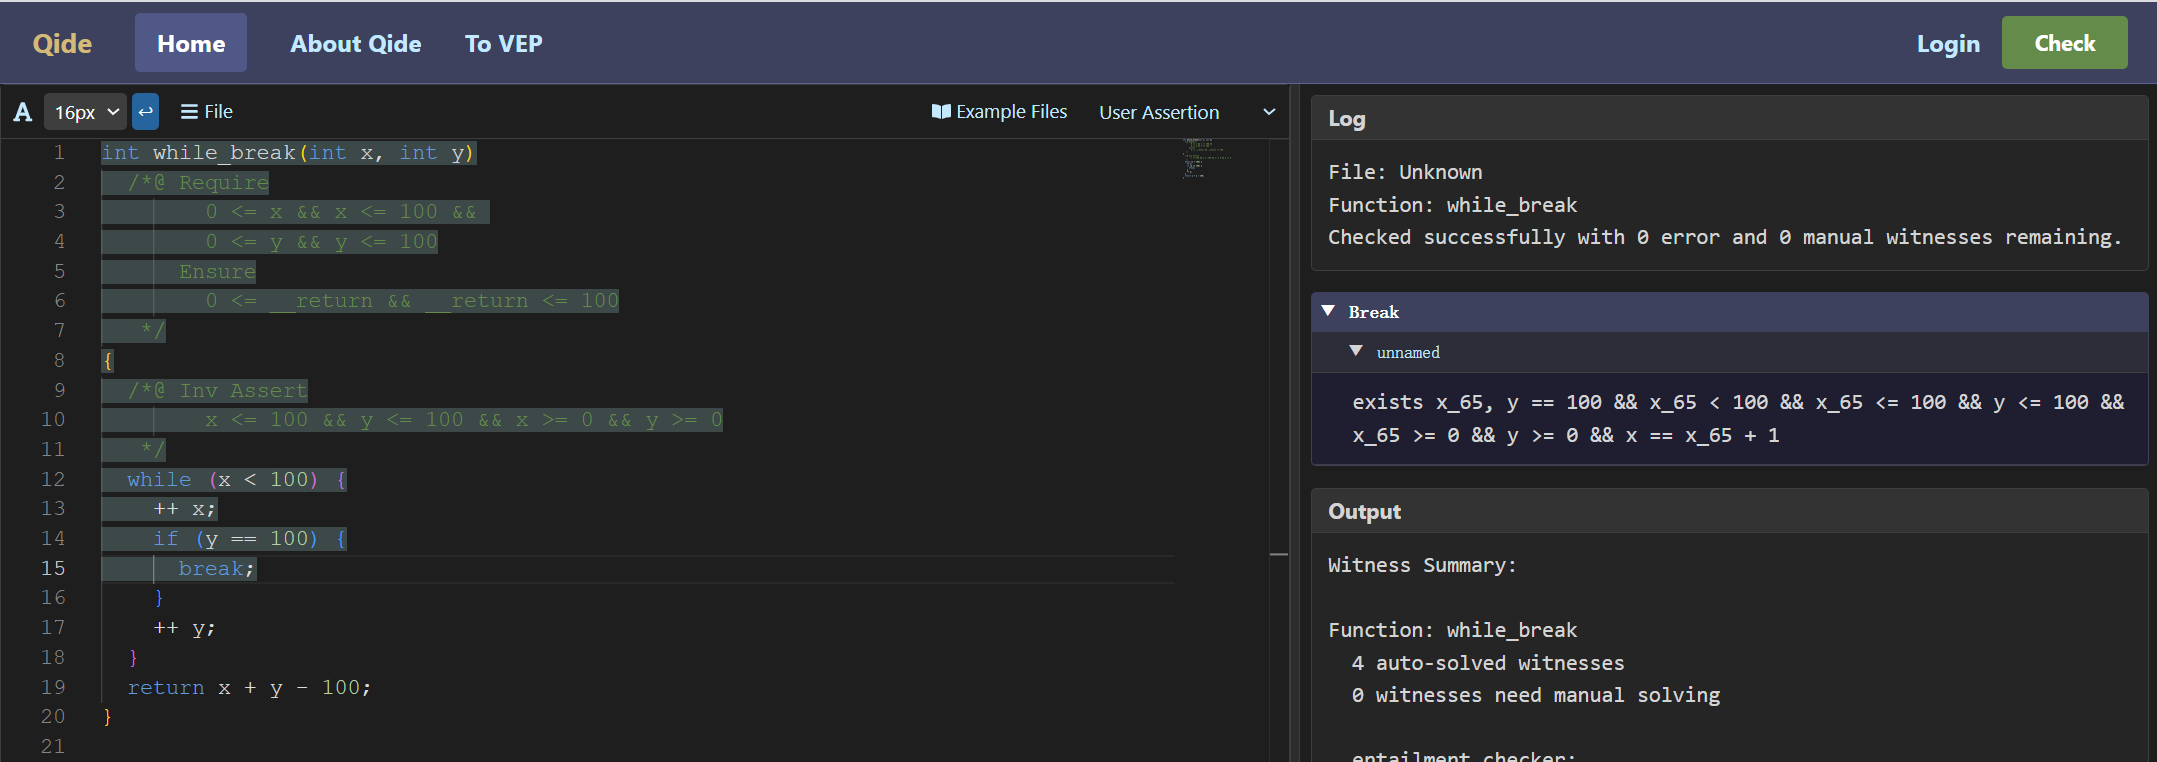Click the '/*@ Require' comment line
The width and height of the screenshot is (2157, 762).
point(198,182)
